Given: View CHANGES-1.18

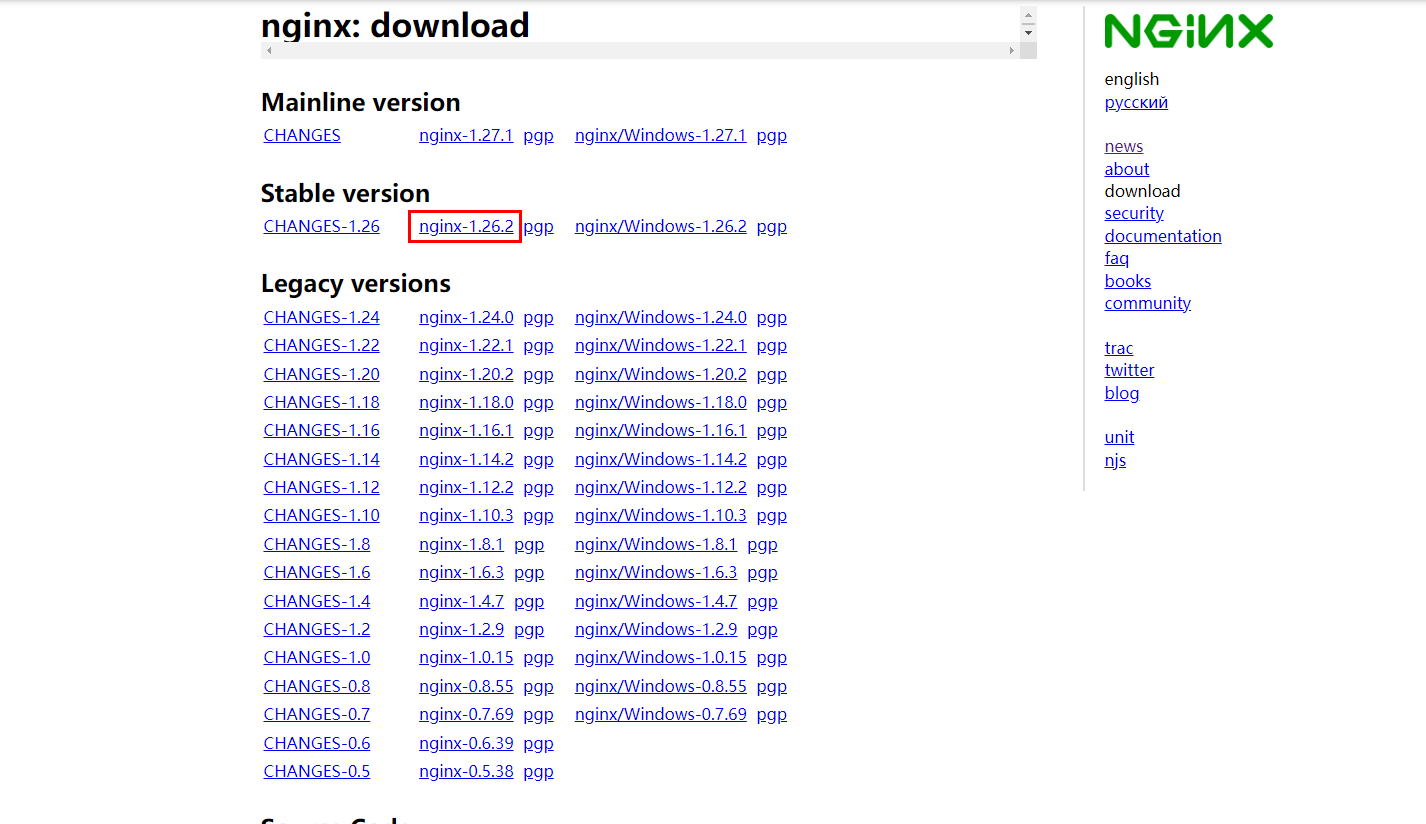Looking at the screenshot, I should click(322, 402).
